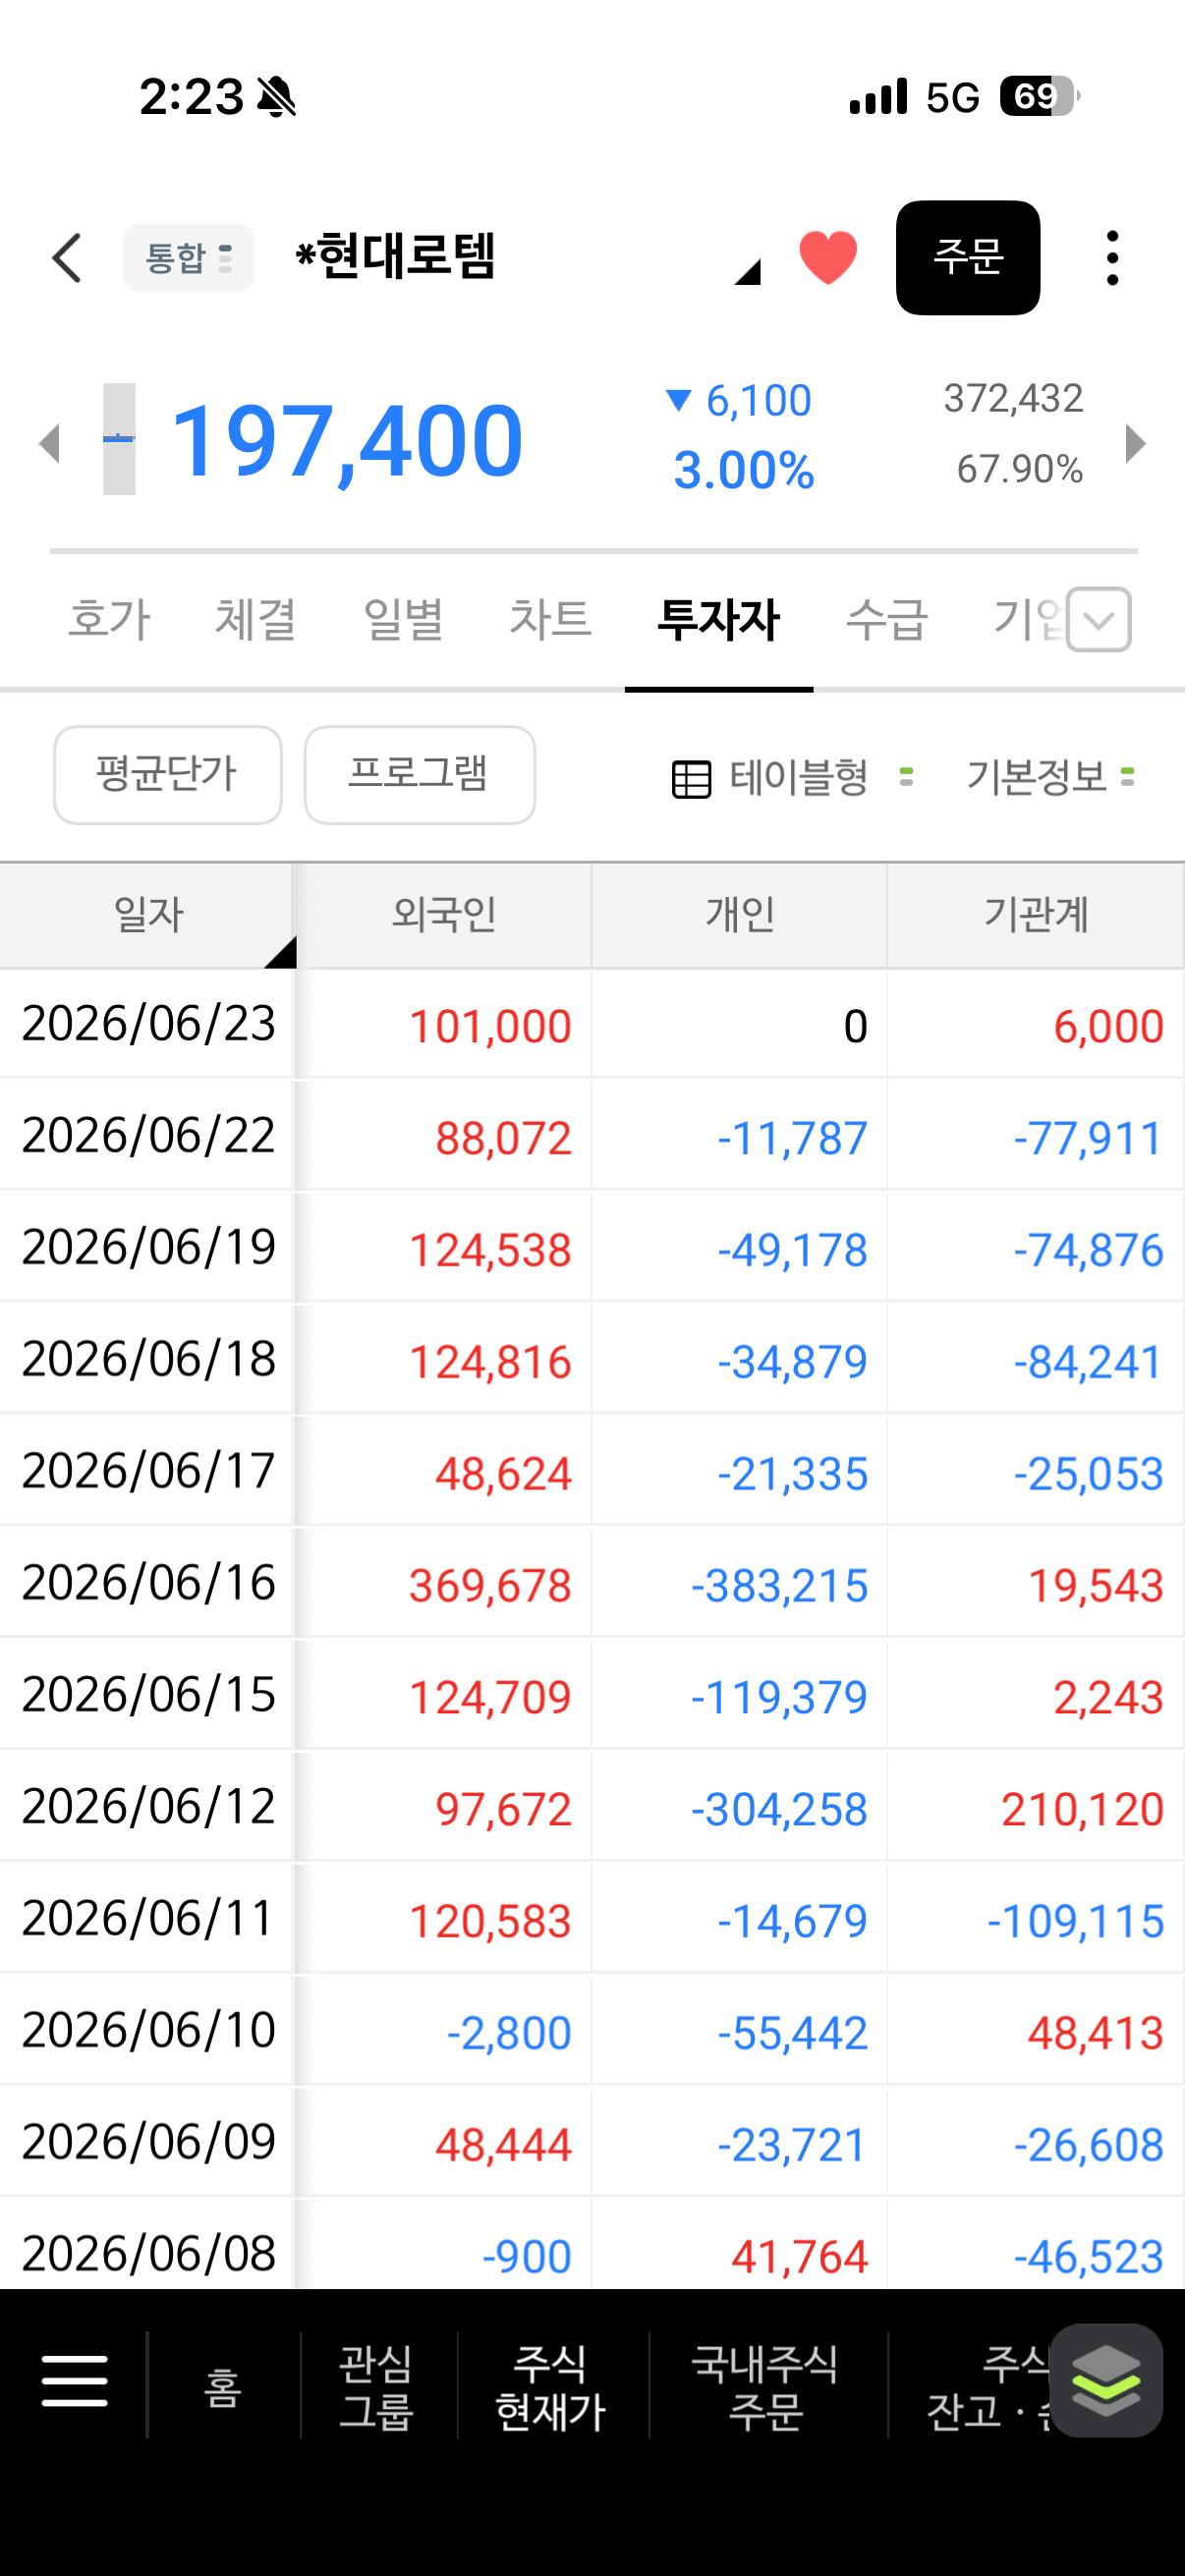Tap institution value 19,543
1185x2576 pixels.
1095,1587
